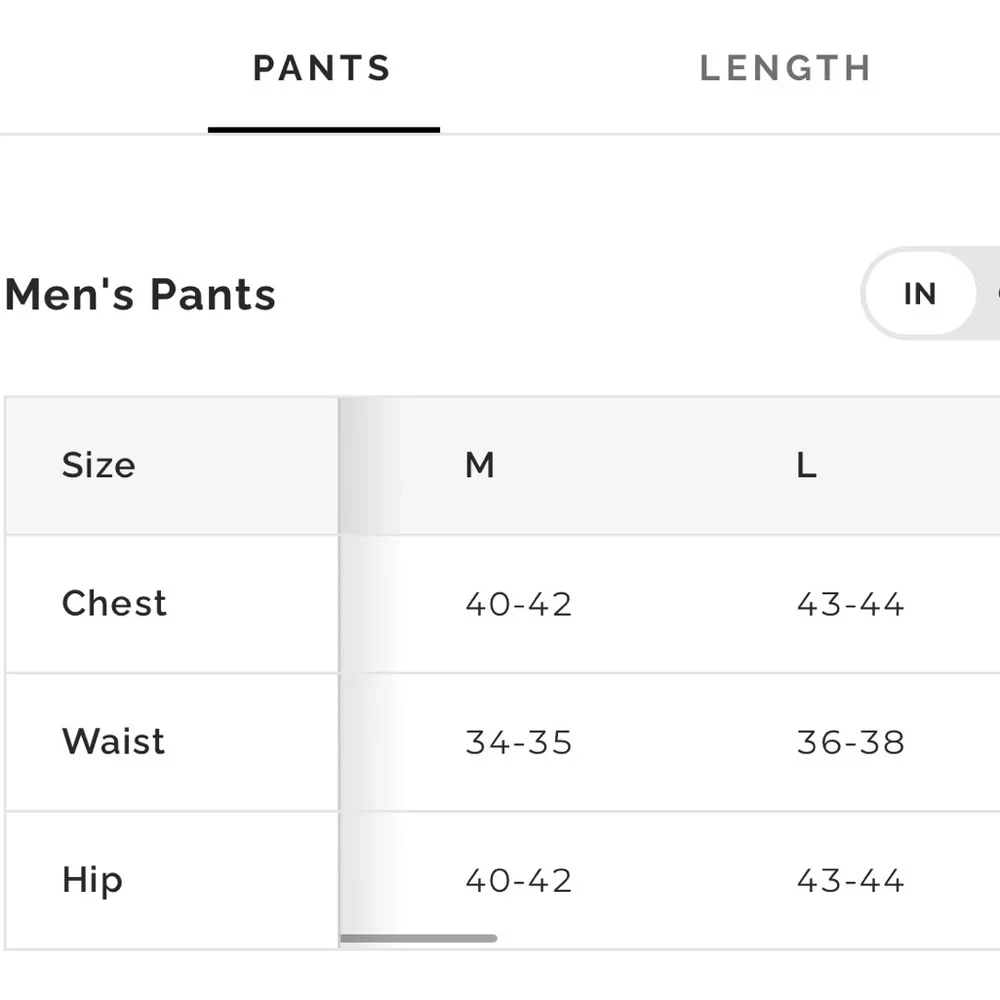Click the Size header cell
The image size is (1000, 1000).
98,465
